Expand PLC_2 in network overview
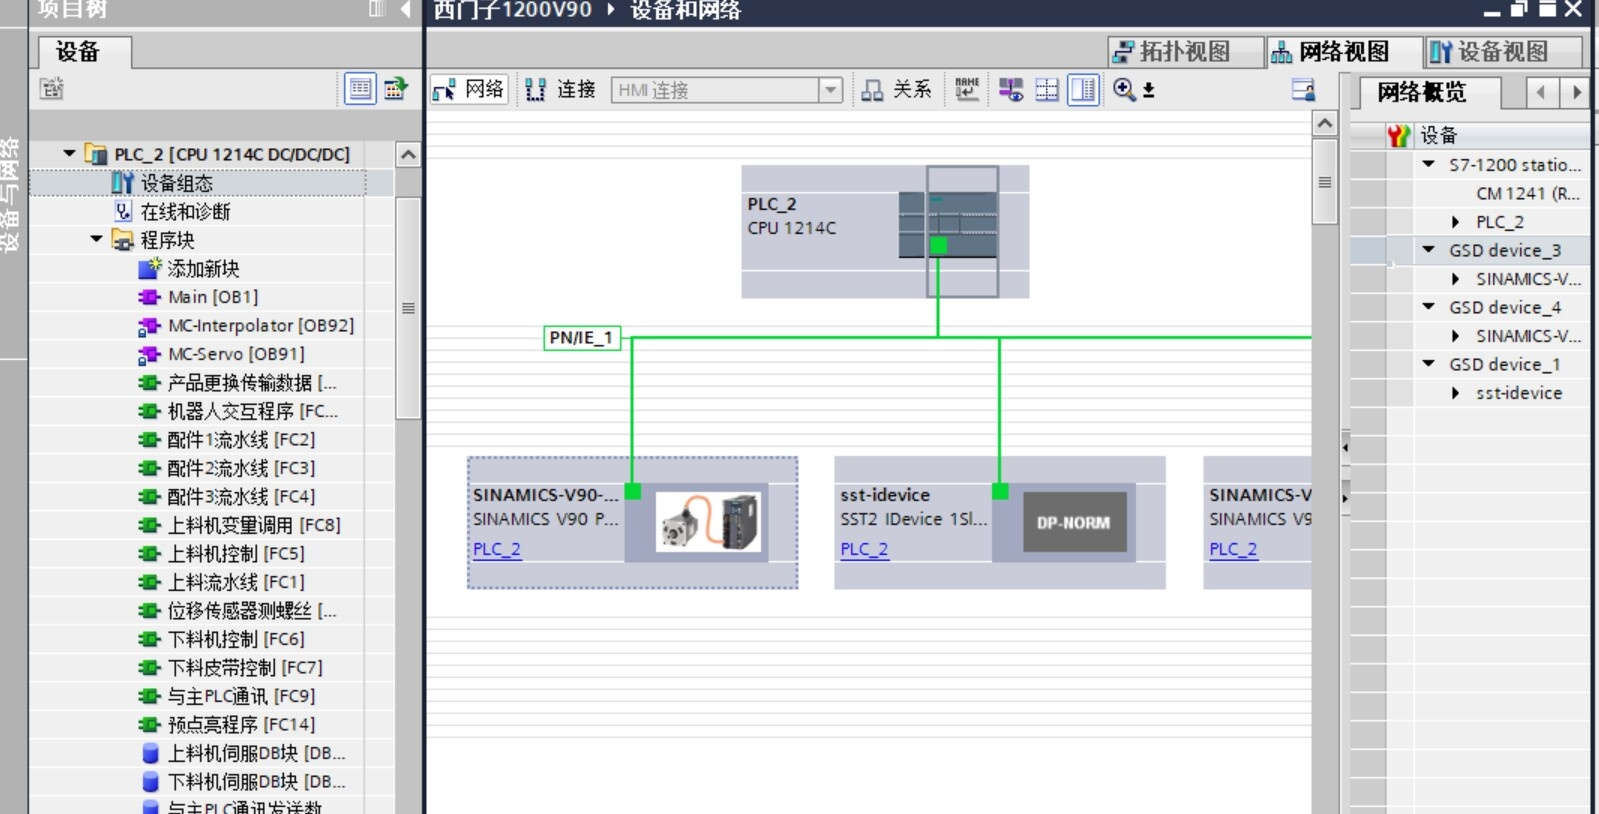The height and width of the screenshot is (814, 1599). click(1455, 222)
